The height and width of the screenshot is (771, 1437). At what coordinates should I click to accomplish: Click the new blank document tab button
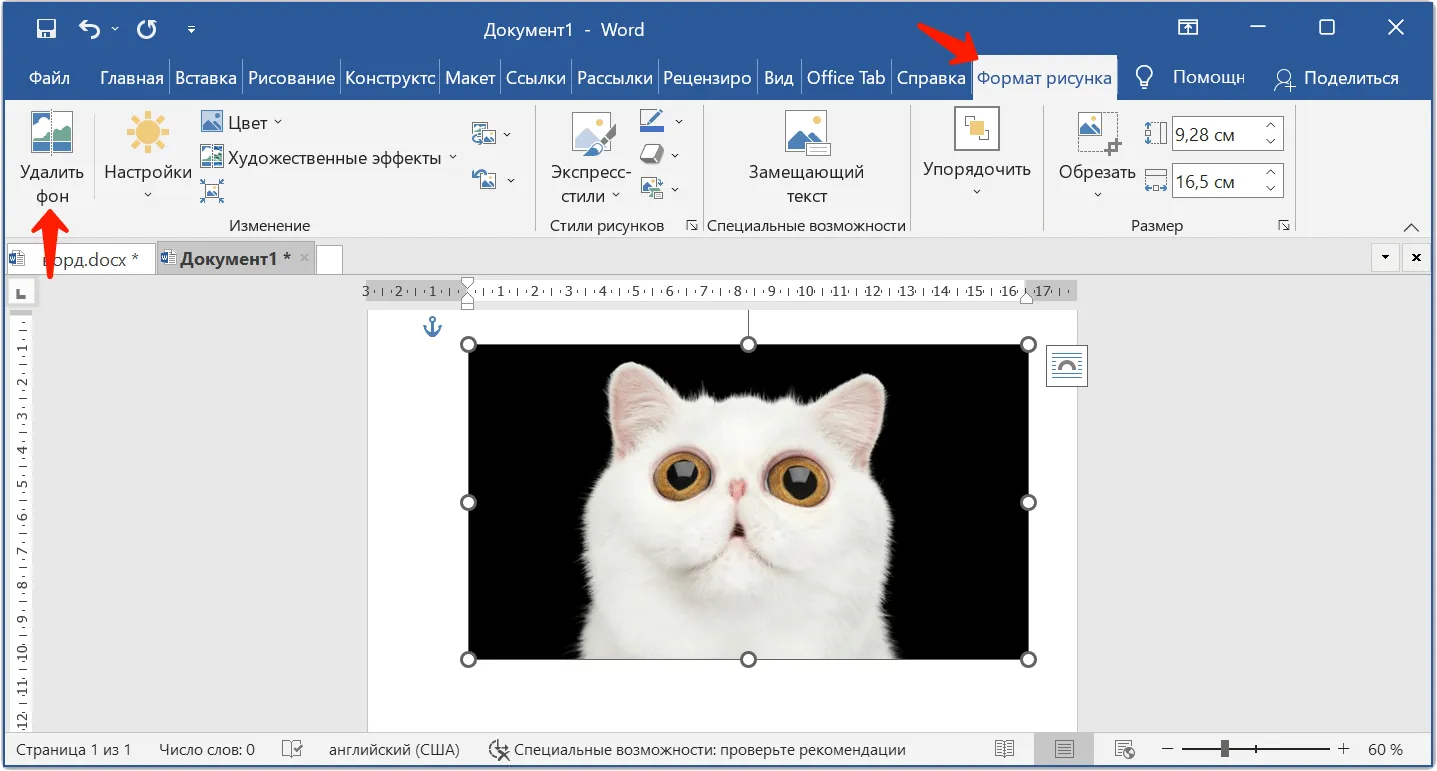[329, 260]
